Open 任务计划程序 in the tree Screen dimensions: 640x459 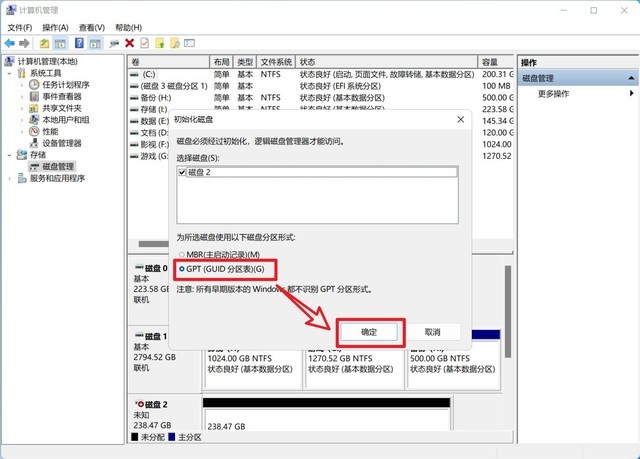point(67,85)
